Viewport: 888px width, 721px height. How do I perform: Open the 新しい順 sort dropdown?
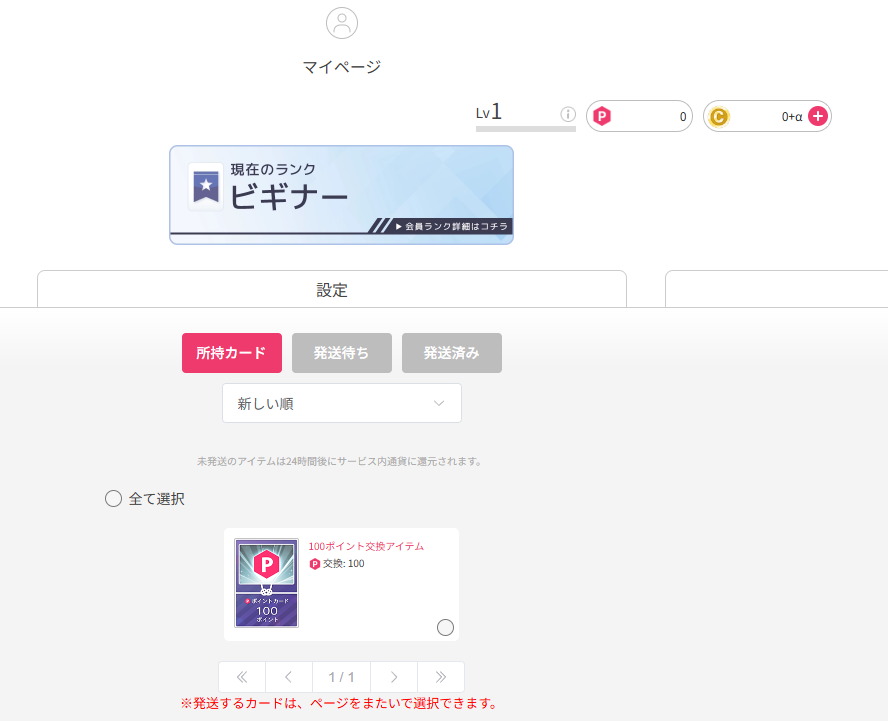342,403
